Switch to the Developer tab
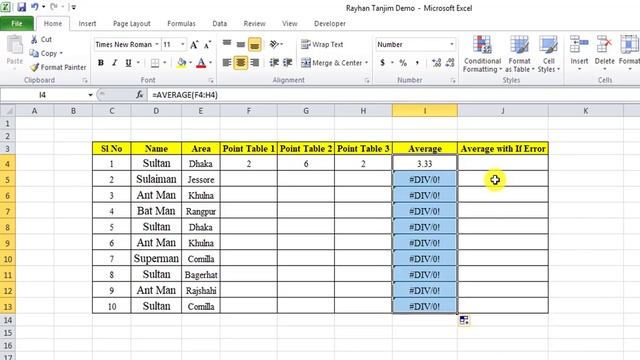The height and width of the screenshot is (360, 640). [330, 24]
